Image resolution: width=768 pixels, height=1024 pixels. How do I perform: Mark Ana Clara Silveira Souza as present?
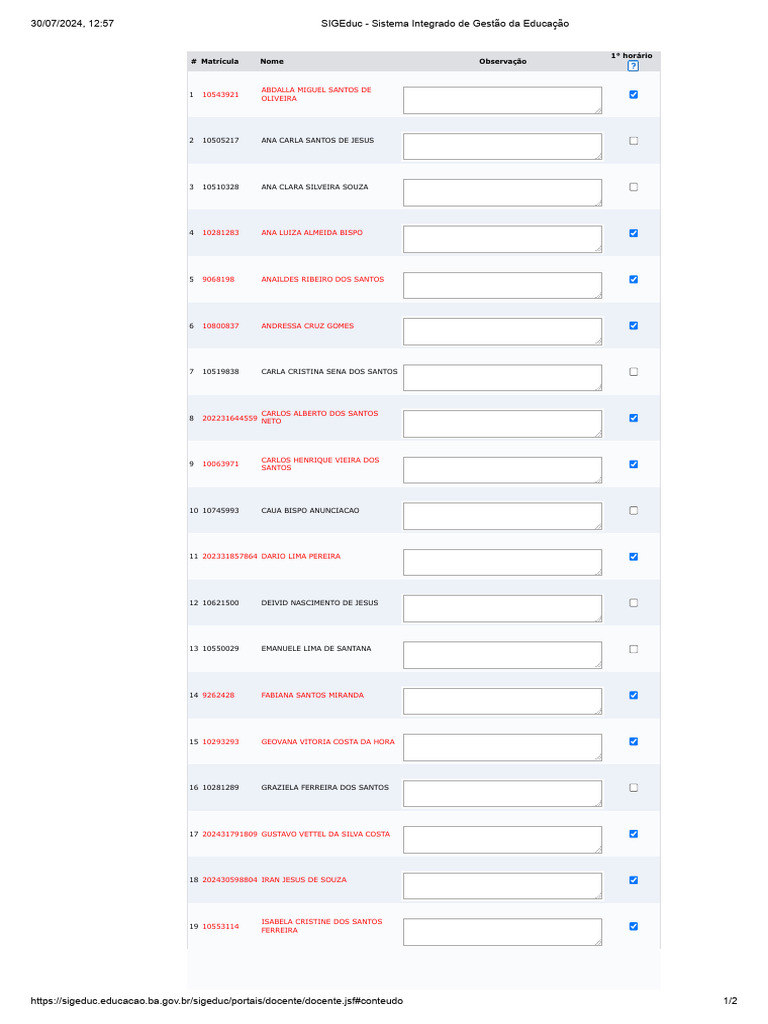click(x=633, y=187)
